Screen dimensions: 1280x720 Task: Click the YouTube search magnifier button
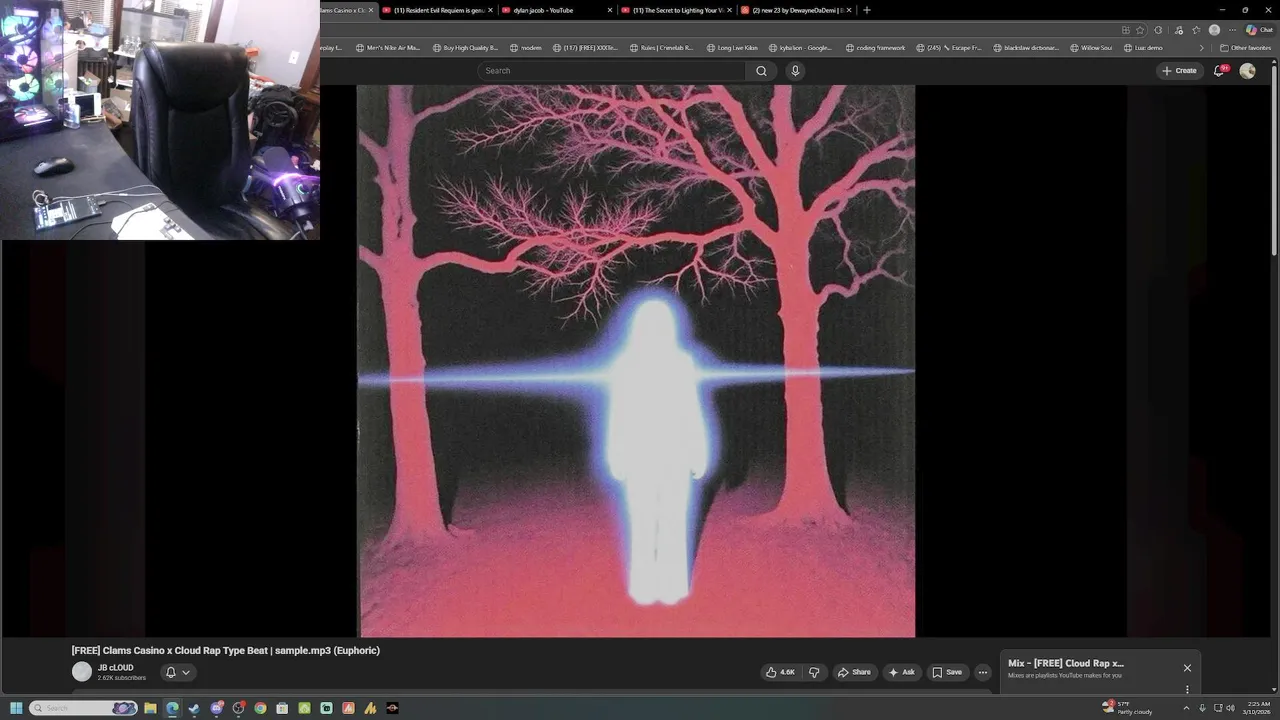761,71
